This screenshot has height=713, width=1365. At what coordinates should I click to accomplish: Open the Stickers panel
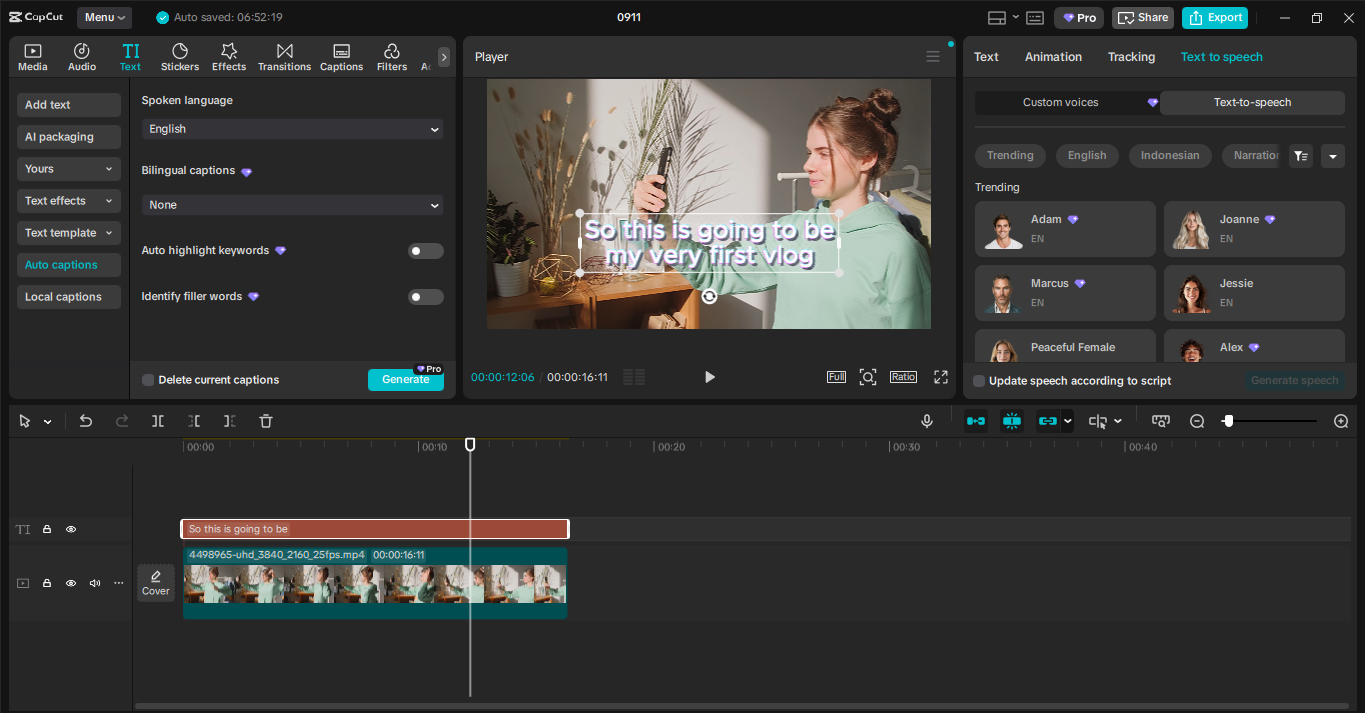(x=179, y=56)
